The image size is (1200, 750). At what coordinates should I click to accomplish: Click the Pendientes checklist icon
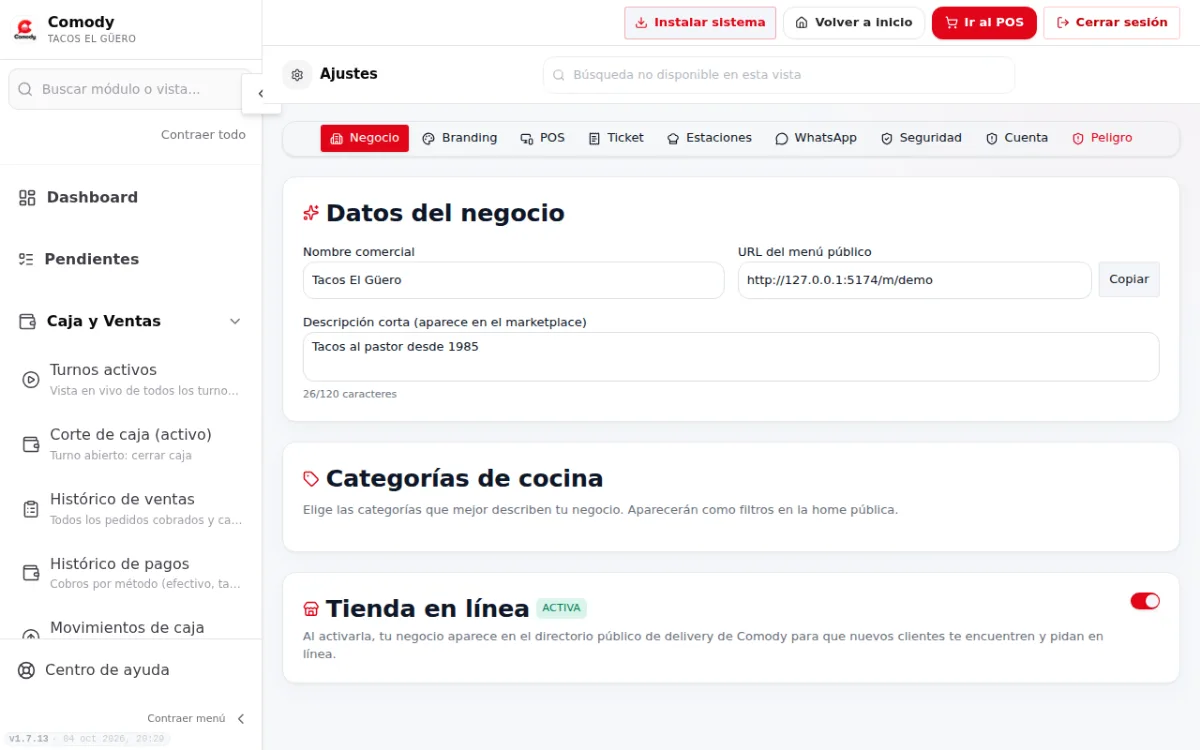click(x=26, y=259)
